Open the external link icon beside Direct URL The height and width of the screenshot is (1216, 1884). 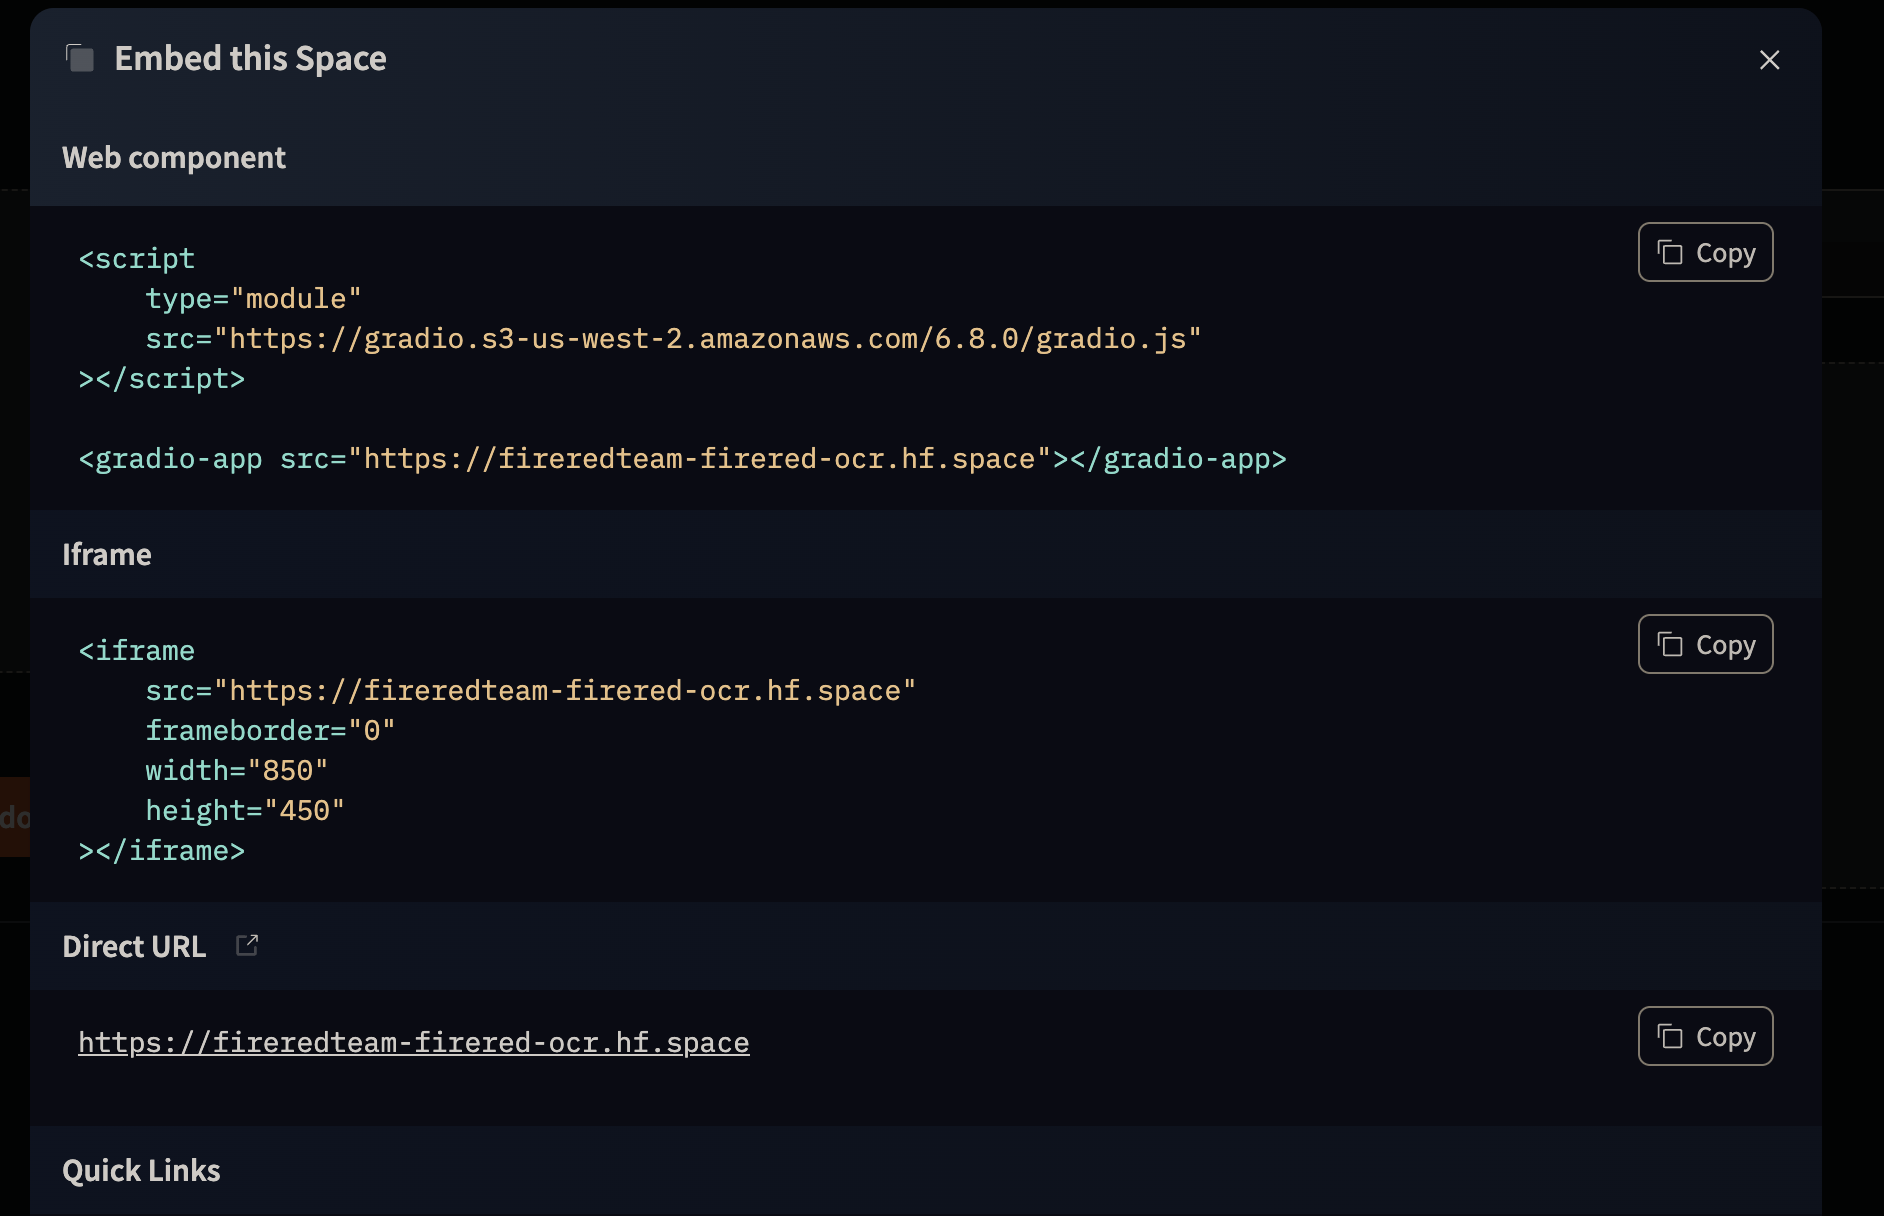pyautogui.click(x=247, y=945)
